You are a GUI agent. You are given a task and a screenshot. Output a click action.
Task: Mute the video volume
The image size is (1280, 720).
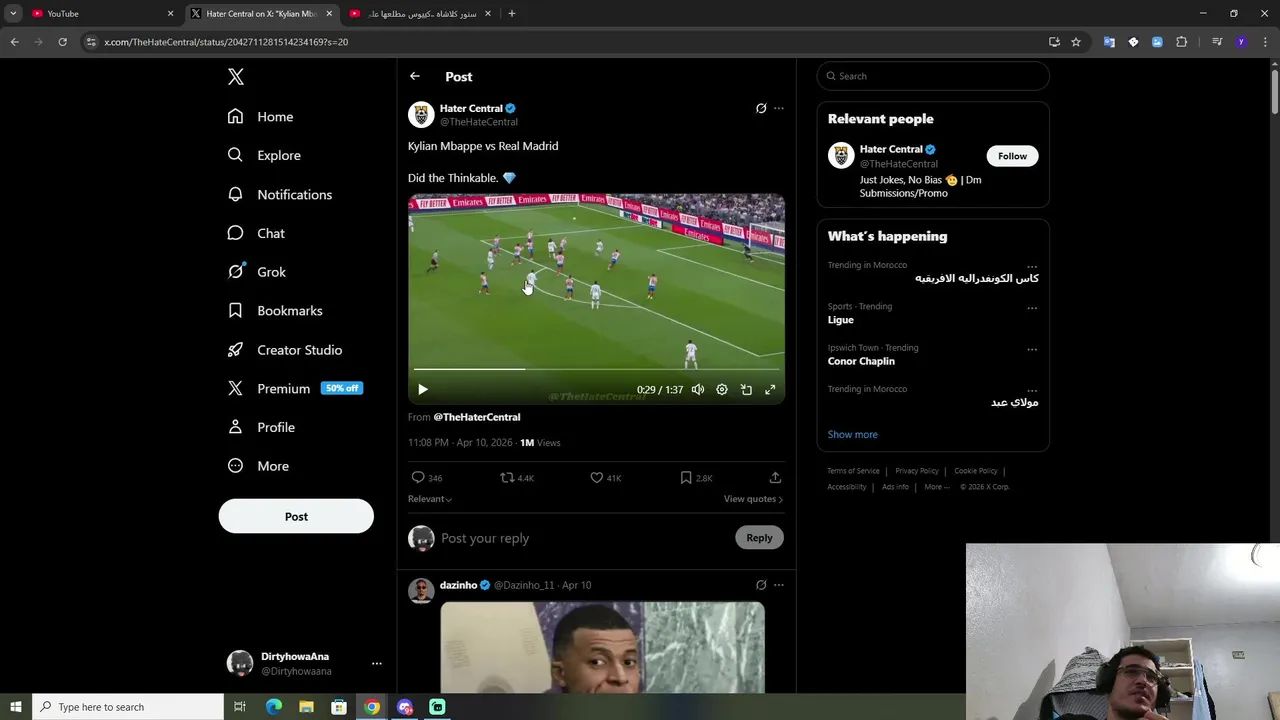click(698, 390)
